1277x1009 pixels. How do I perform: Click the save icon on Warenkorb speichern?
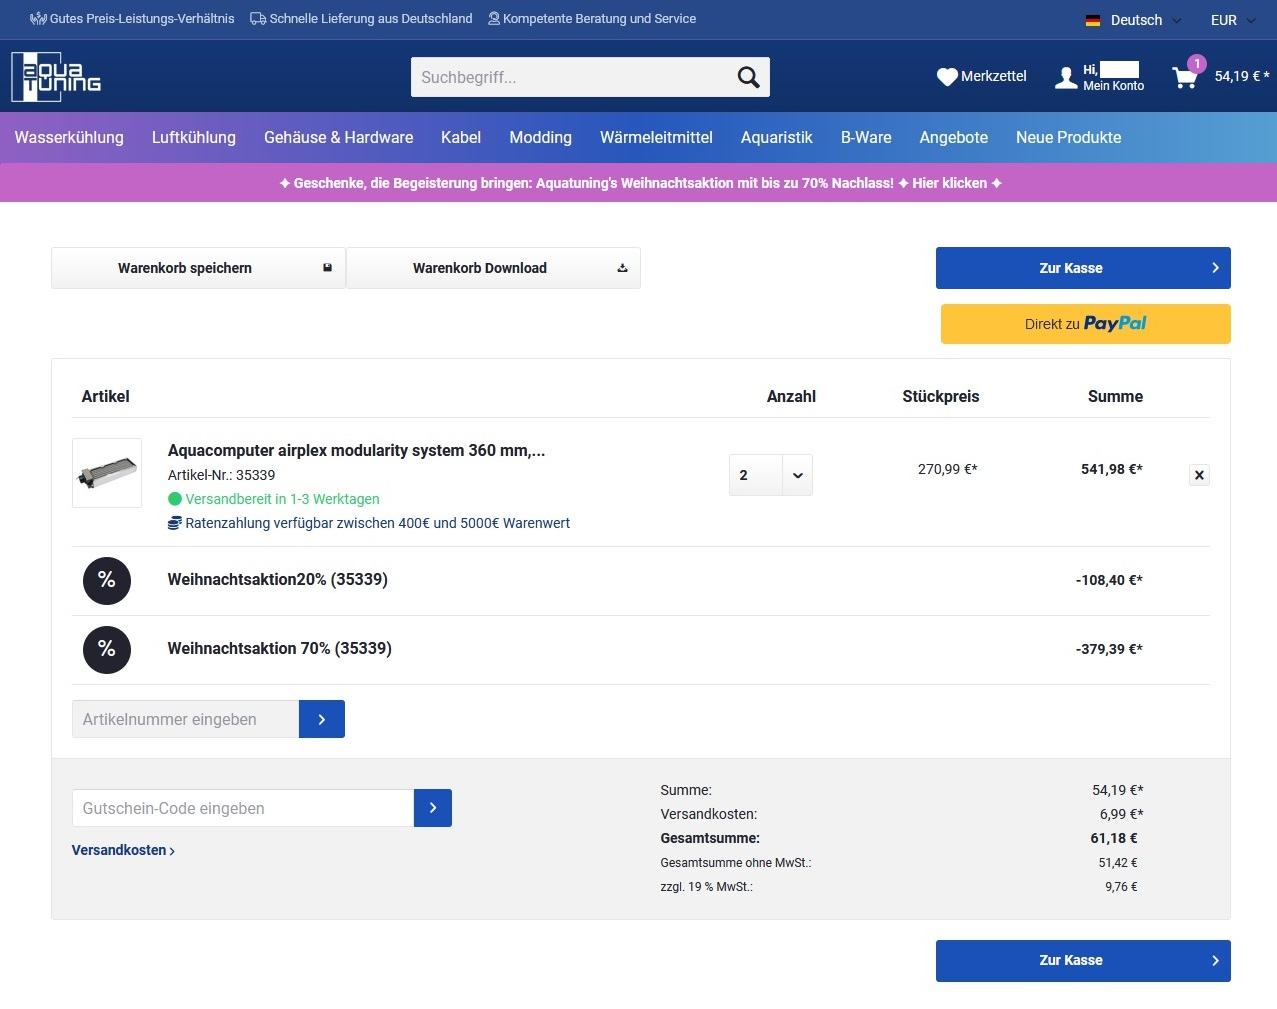pos(327,268)
